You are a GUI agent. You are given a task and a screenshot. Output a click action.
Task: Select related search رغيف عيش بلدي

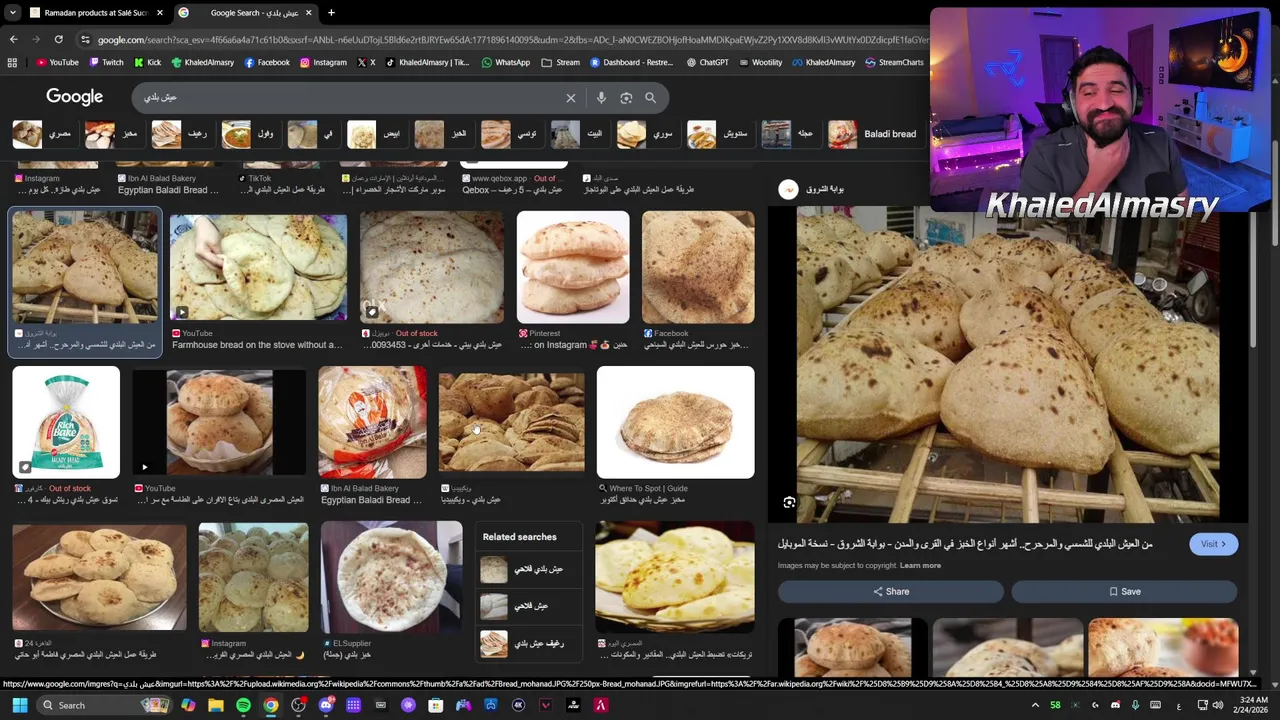tap(529, 644)
